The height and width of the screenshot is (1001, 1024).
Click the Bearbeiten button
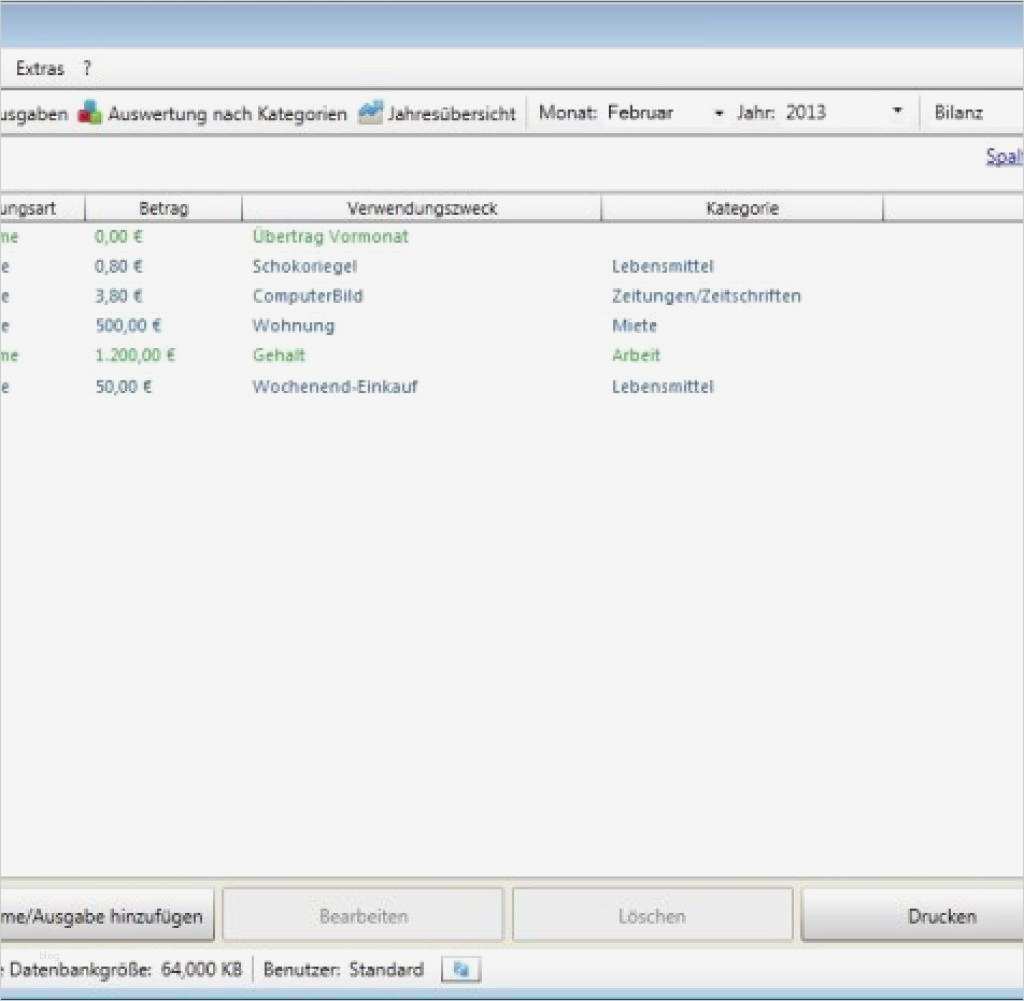tap(363, 915)
